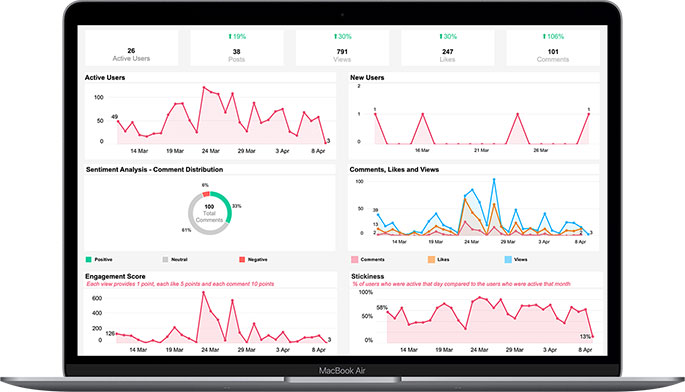Click the green up arrow above Views
The image size is (685, 392).
click(x=336, y=37)
